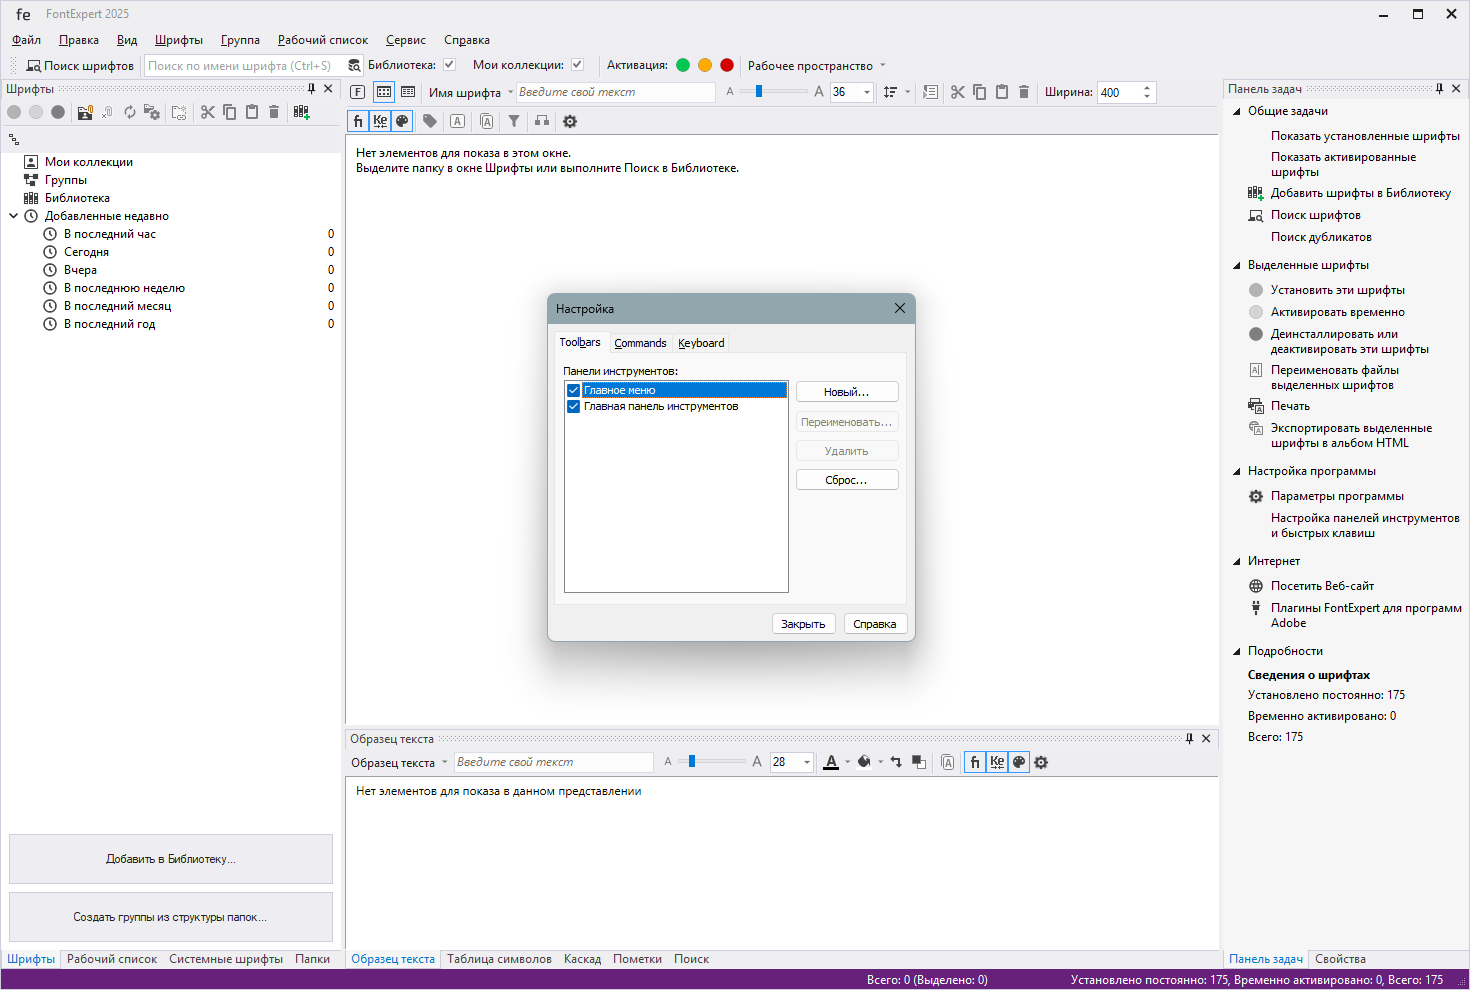This screenshot has width=1470, height=990.
Task: Click the Добавить в Библиотеку... button
Action: [x=171, y=859]
